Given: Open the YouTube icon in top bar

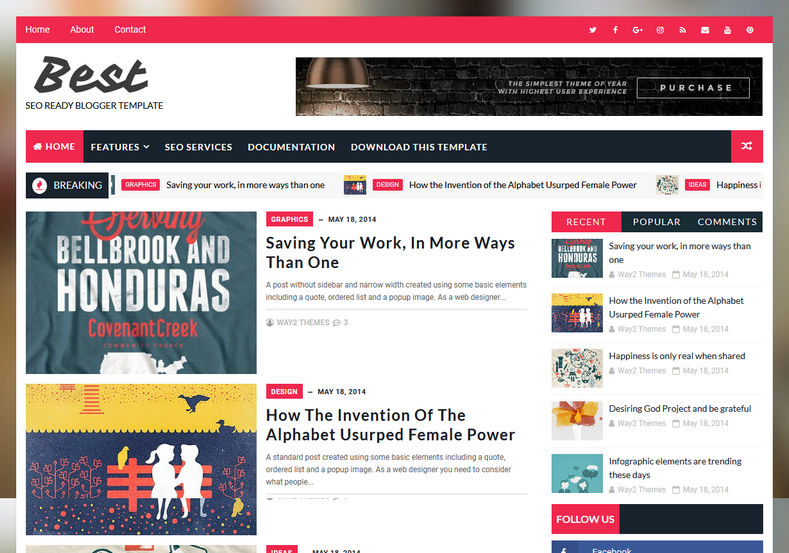Looking at the screenshot, I should pyautogui.click(x=727, y=30).
